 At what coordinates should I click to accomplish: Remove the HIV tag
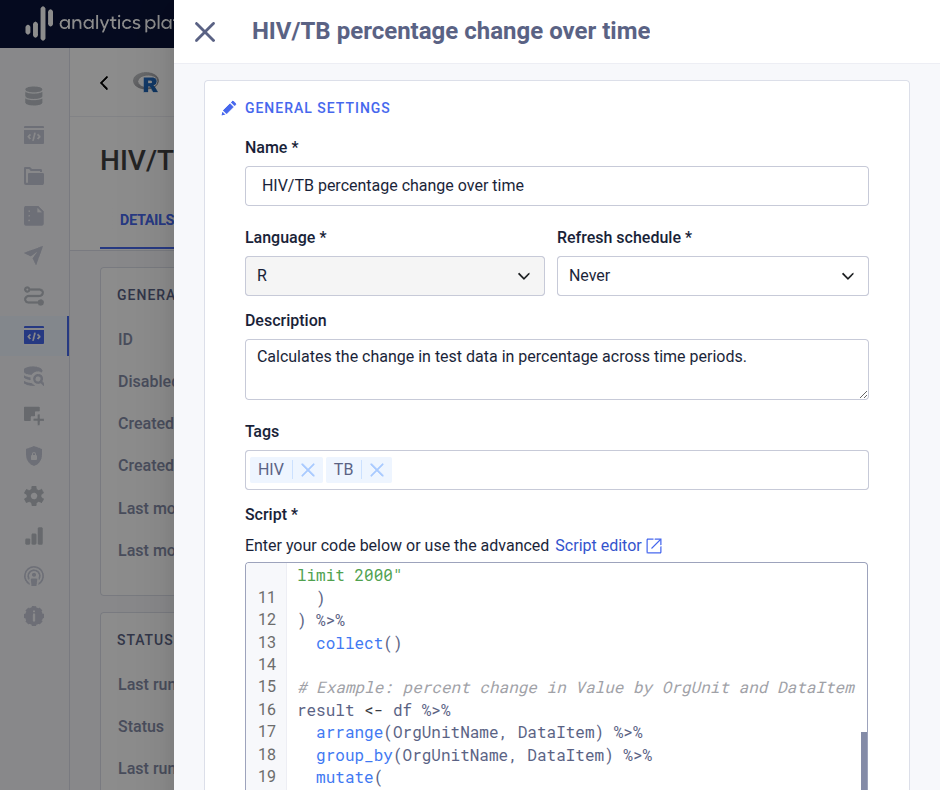pyautogui.click(x=308, y=469)
